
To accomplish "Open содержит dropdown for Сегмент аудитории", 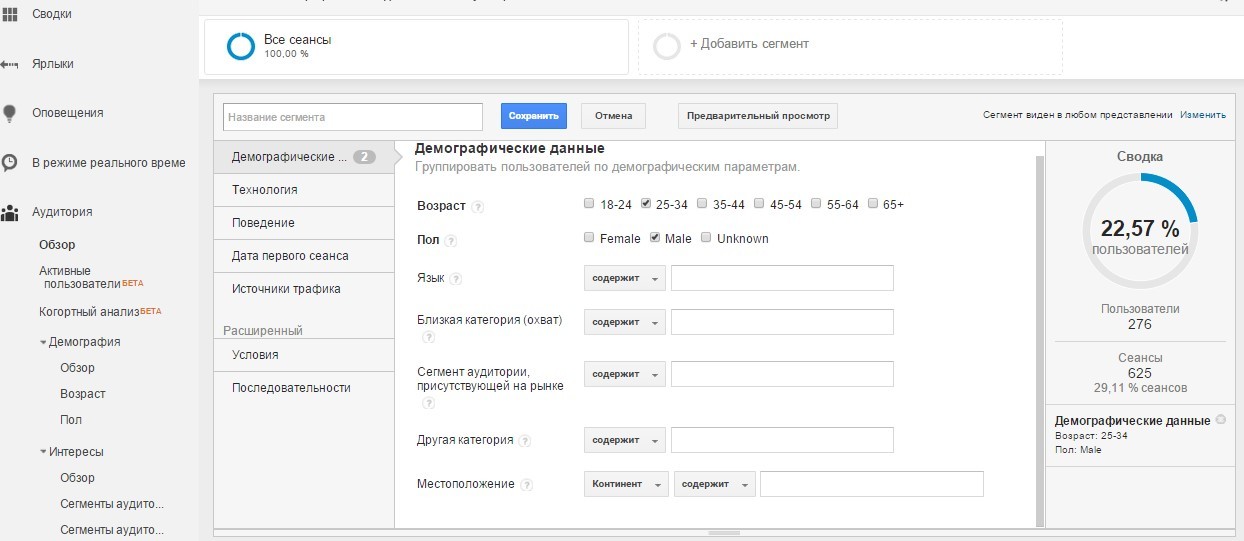I will [x=624, y=374].
